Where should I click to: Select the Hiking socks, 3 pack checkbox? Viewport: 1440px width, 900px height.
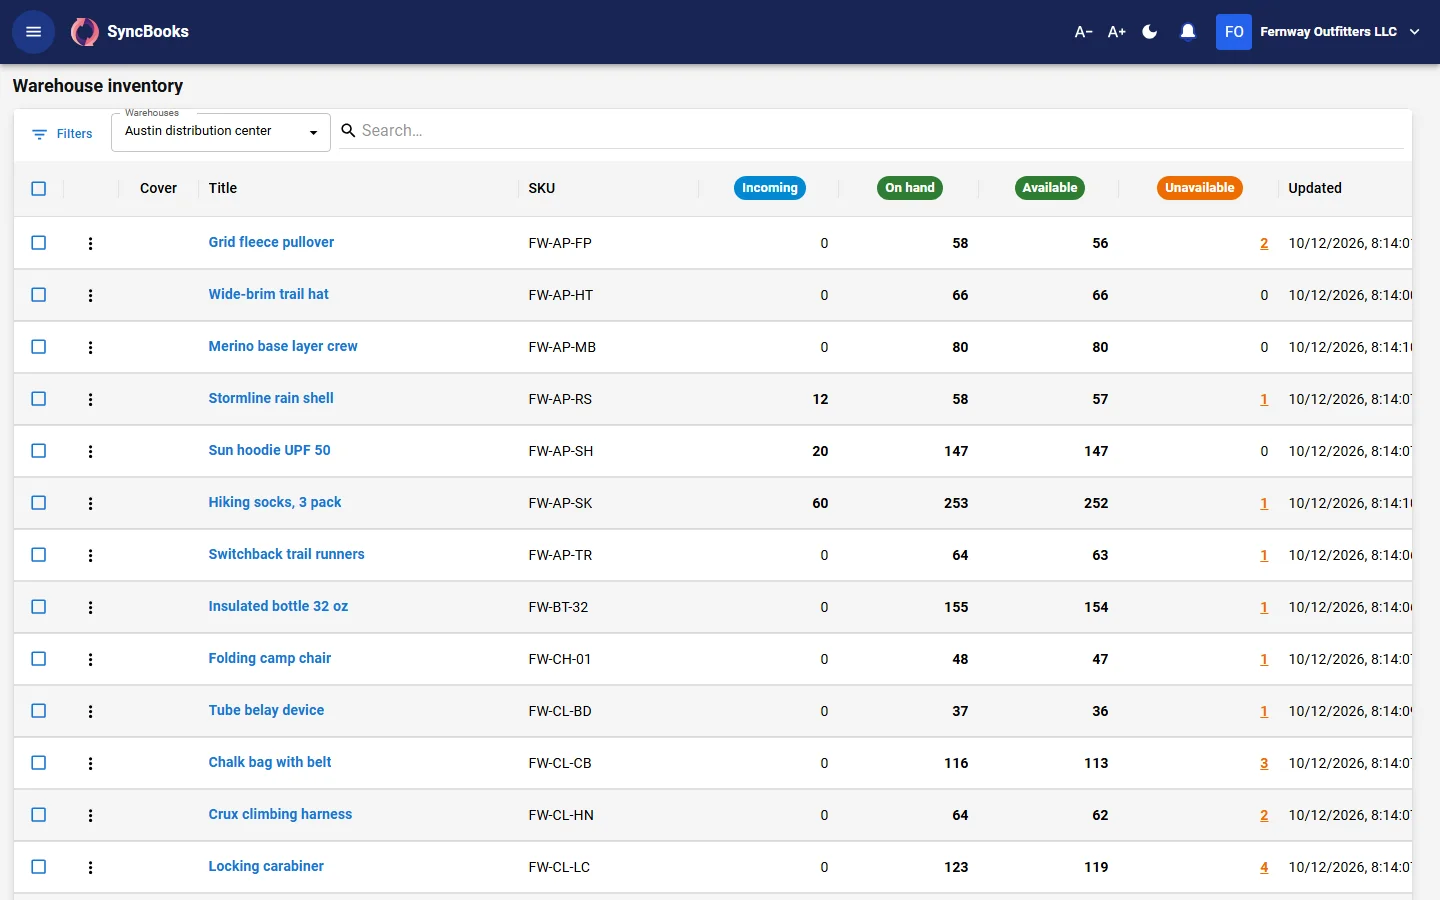pos(39,503)
